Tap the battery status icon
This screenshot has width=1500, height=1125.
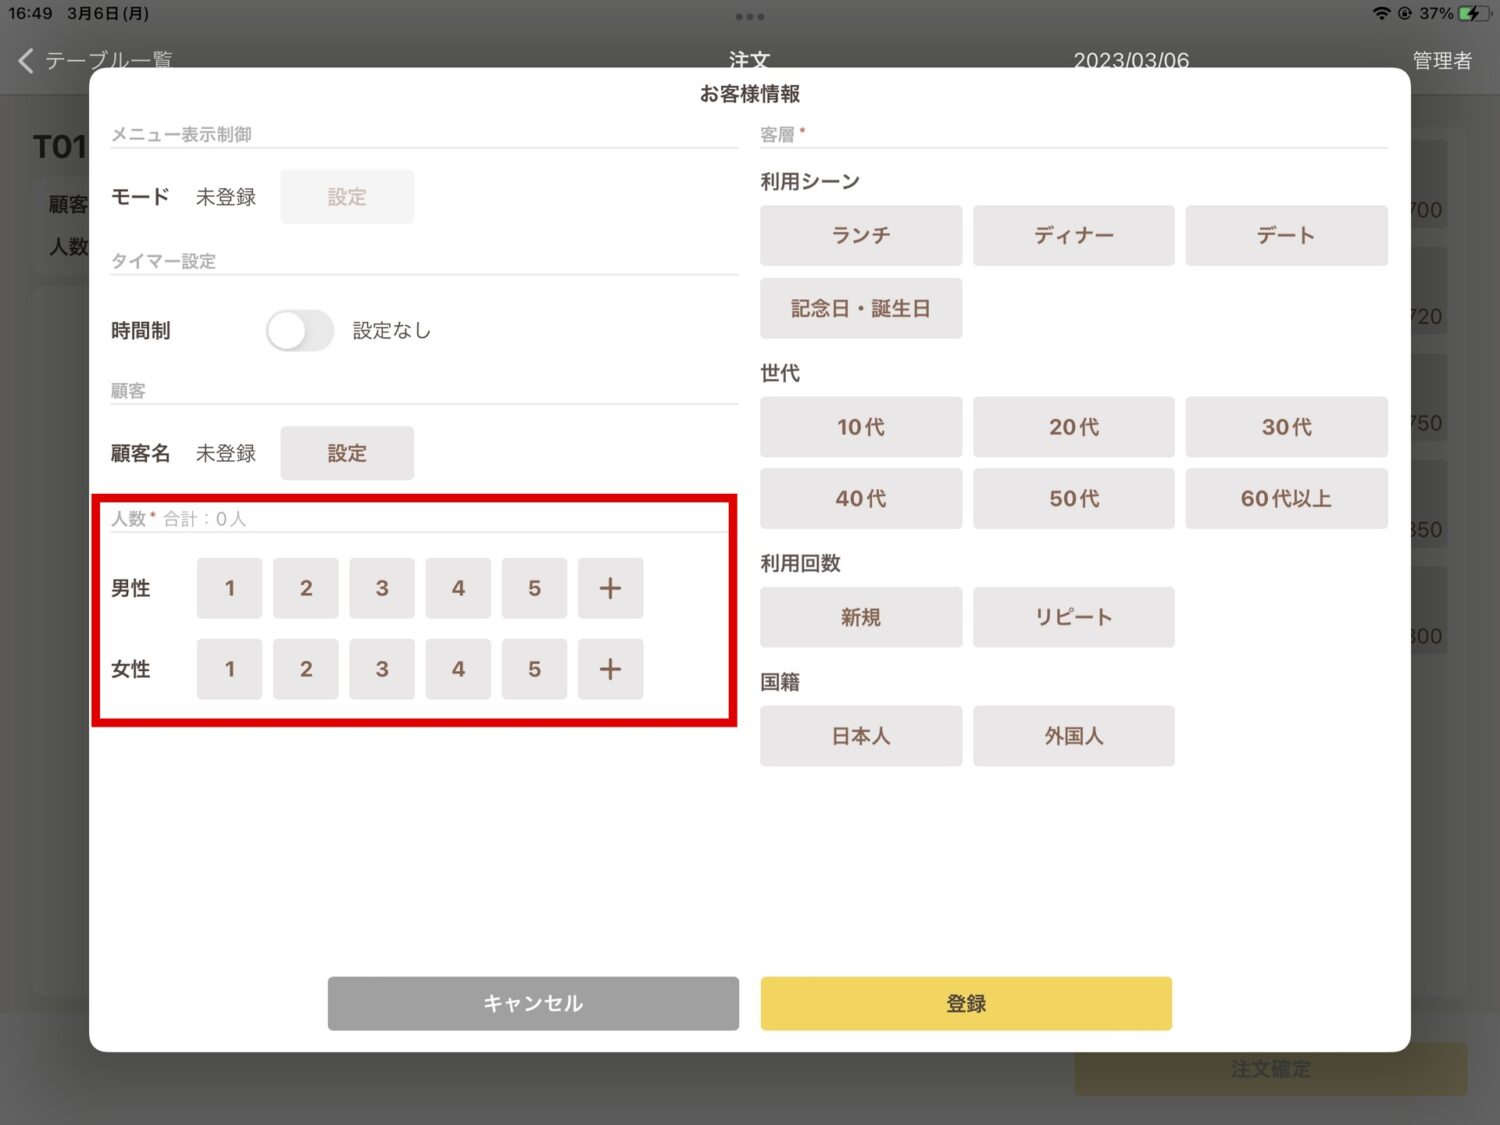(1475, 14)
